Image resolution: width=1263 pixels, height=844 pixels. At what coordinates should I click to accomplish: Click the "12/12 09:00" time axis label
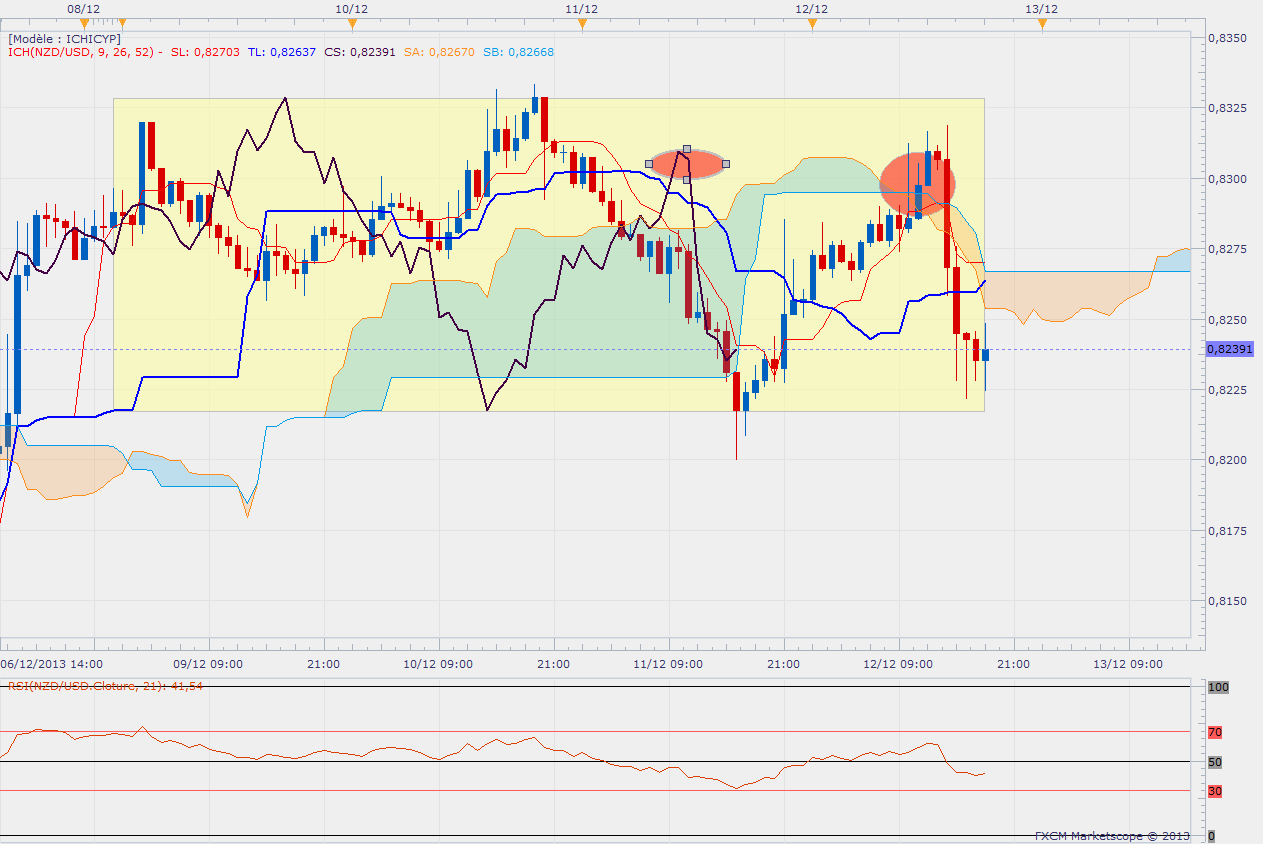(x=898, y=663)
